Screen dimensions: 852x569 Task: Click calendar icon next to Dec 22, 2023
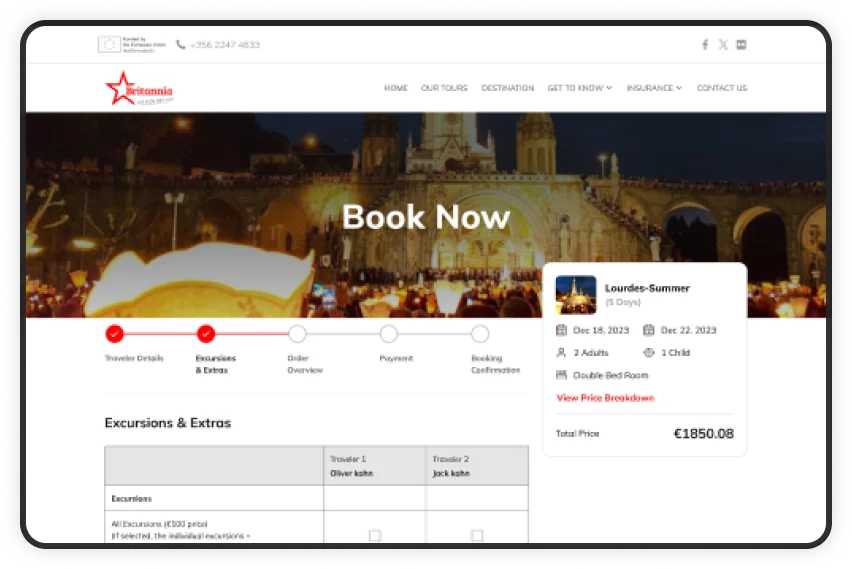coord(649,330)
